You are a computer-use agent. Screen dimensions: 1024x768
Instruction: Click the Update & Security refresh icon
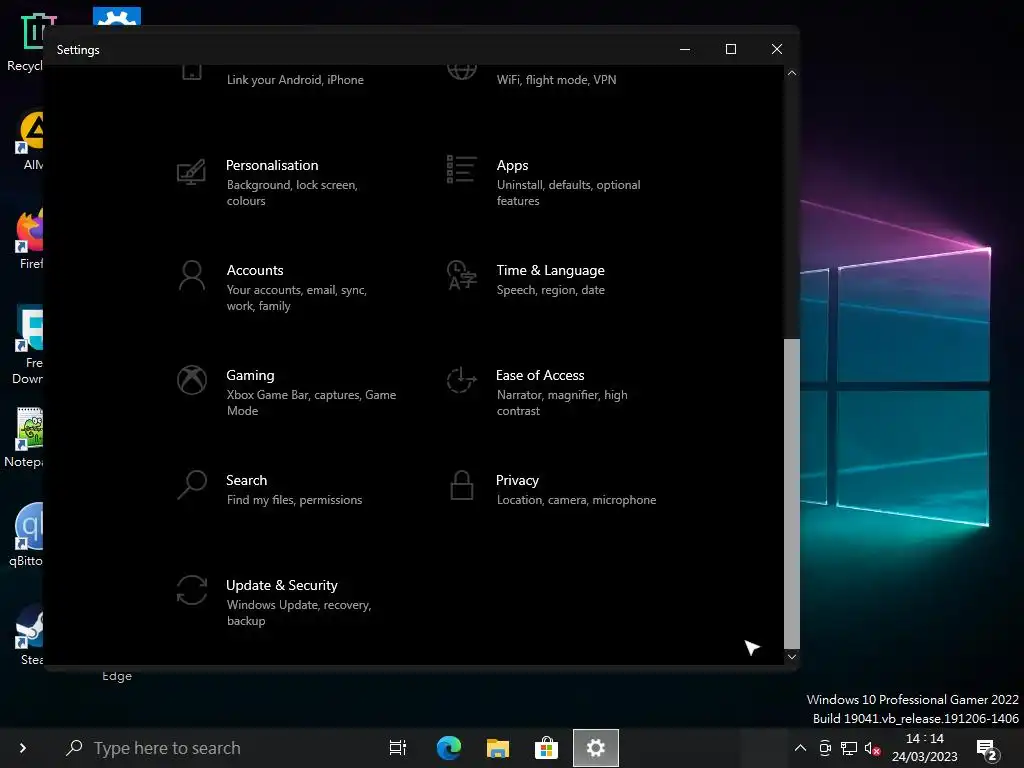point(192,590)
